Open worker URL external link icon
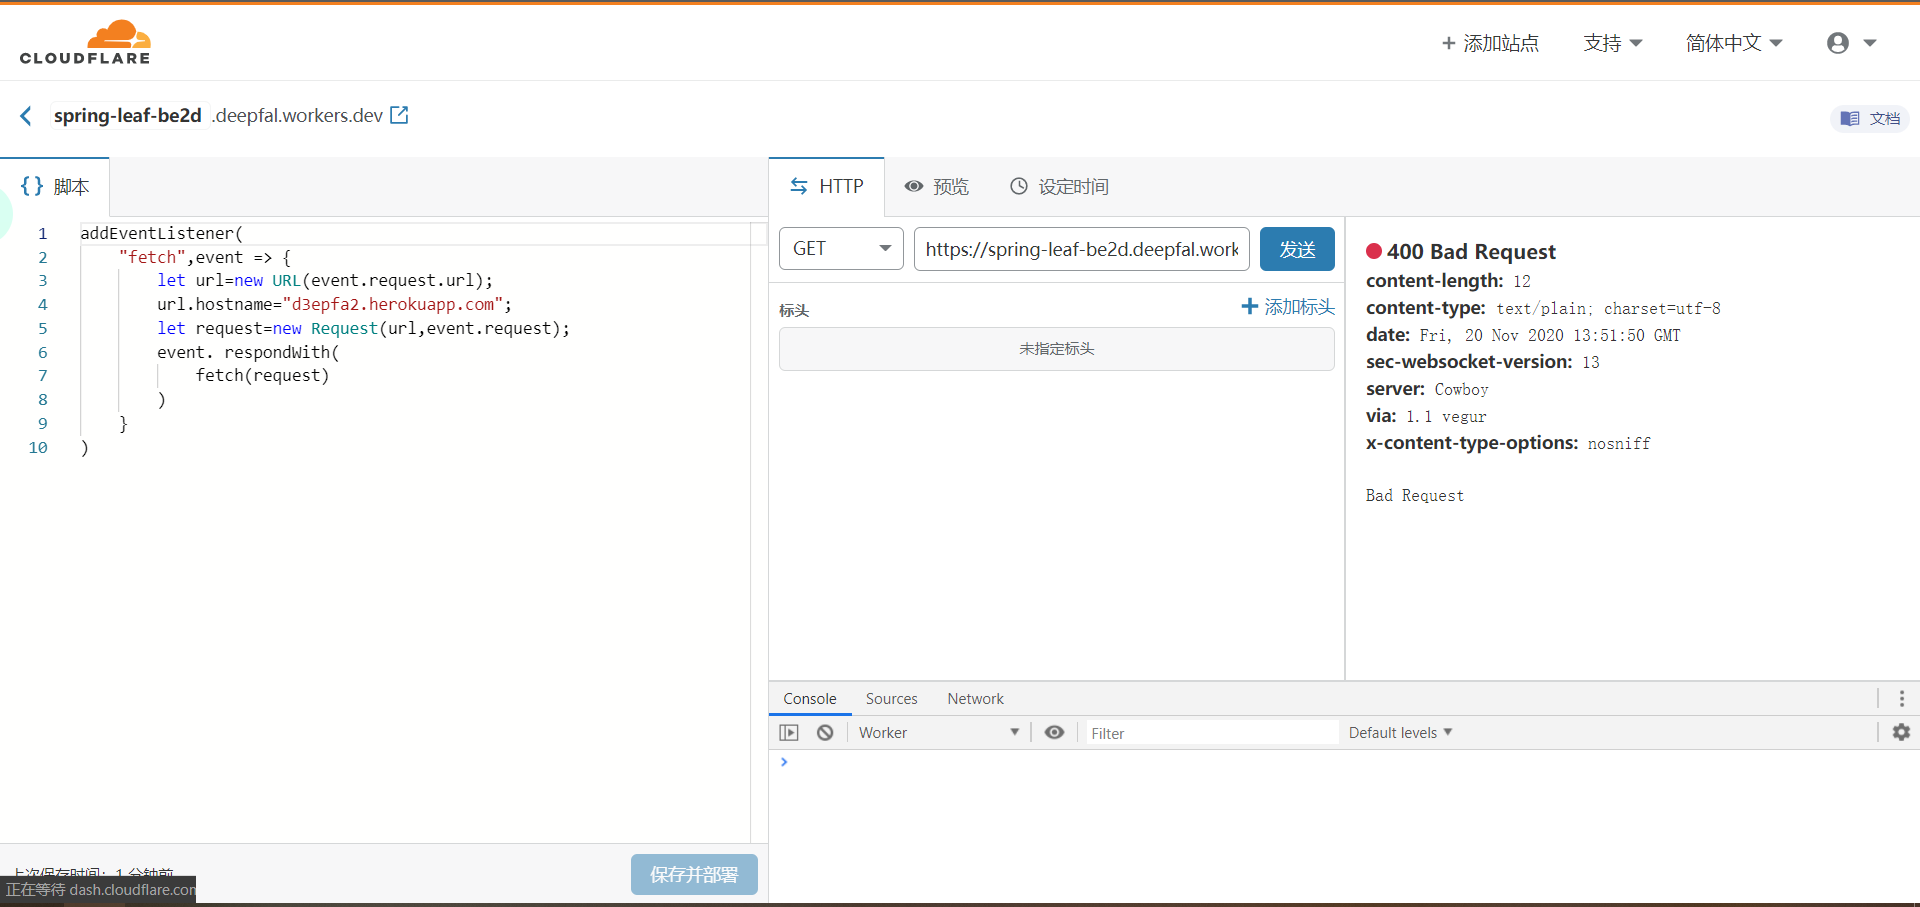Screen dimensions: 1920x907 point(399,115)
